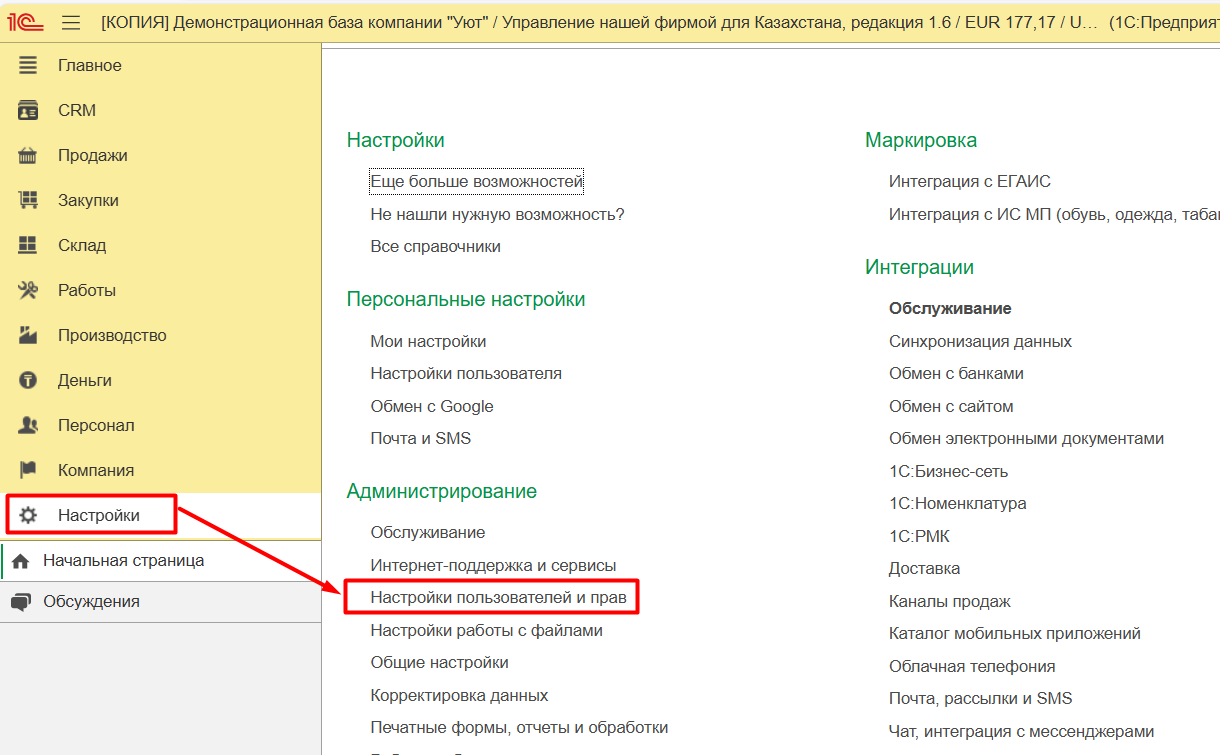This screenshot has height=755, width=1220.
Task: Click the Закупки cart icon
Action: 28,201
